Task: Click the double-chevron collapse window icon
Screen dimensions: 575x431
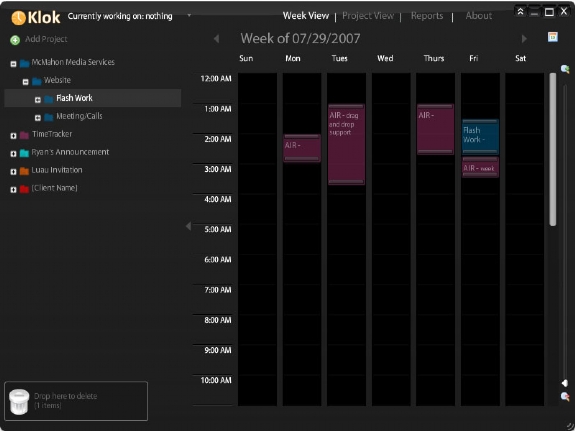Action: 520,12
